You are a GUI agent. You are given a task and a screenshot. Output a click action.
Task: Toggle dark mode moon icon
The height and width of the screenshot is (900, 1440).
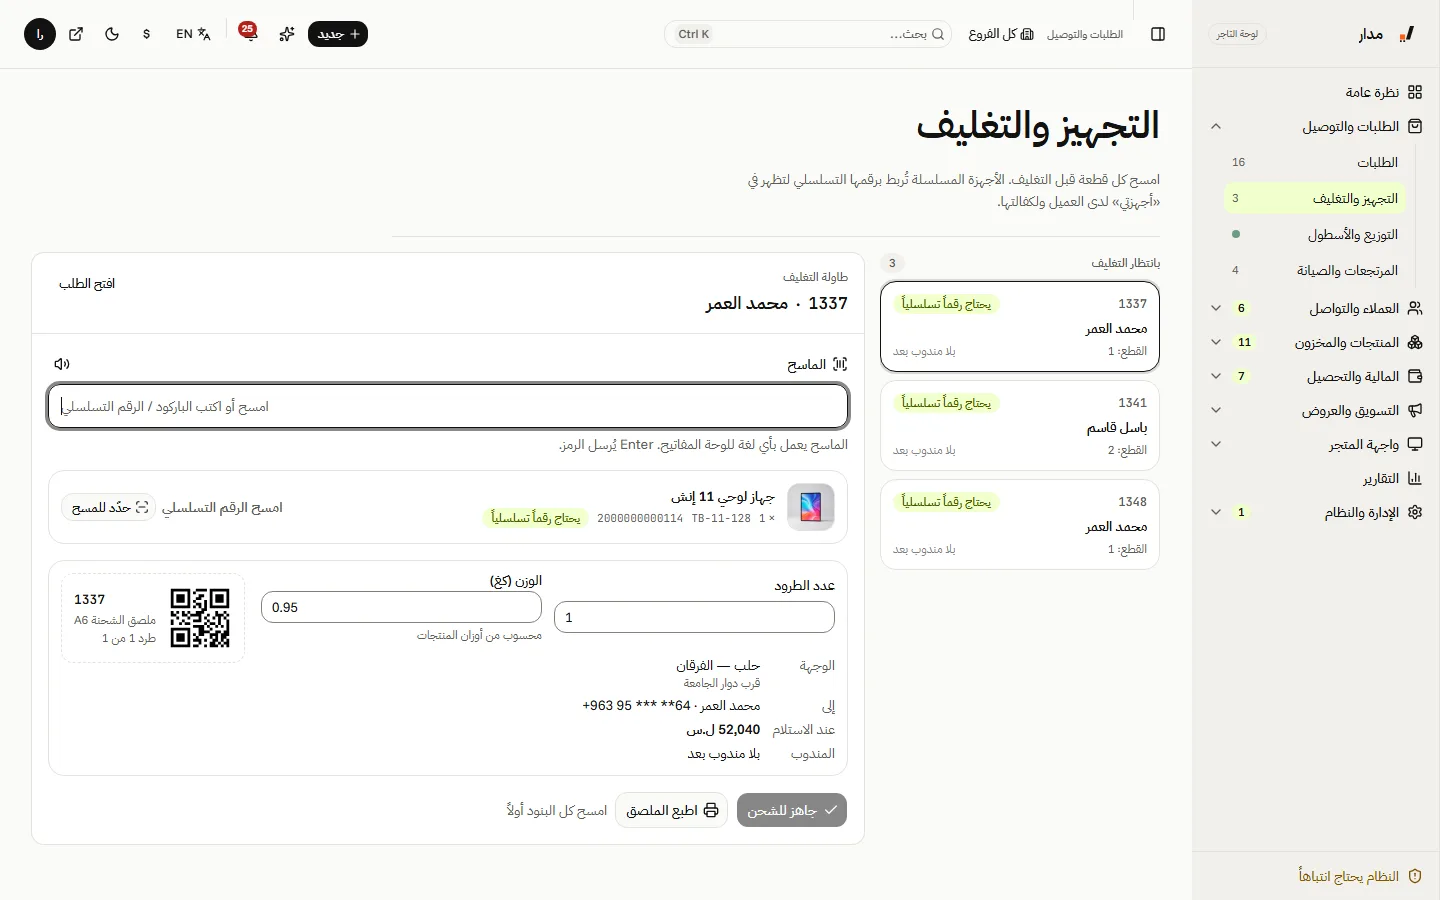point(112,34)
